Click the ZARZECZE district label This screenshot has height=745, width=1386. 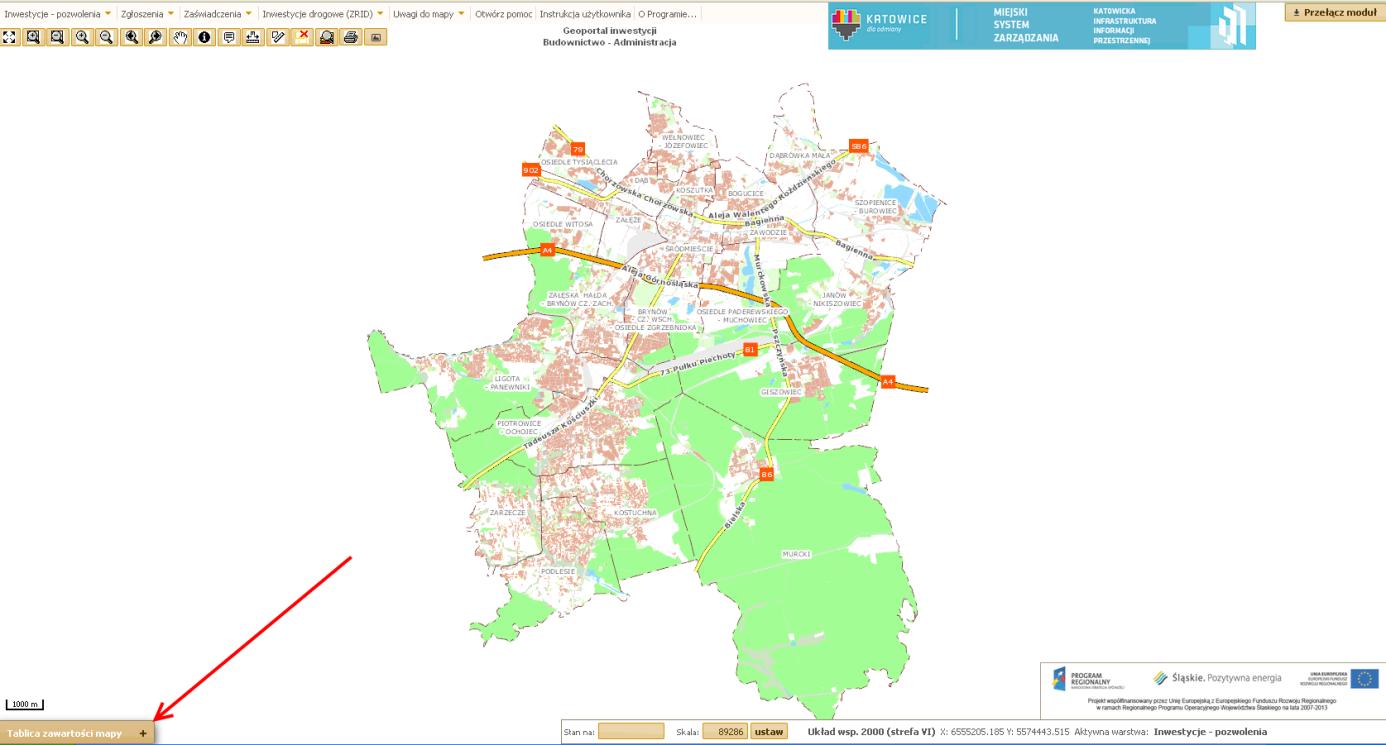coord(507,512)
